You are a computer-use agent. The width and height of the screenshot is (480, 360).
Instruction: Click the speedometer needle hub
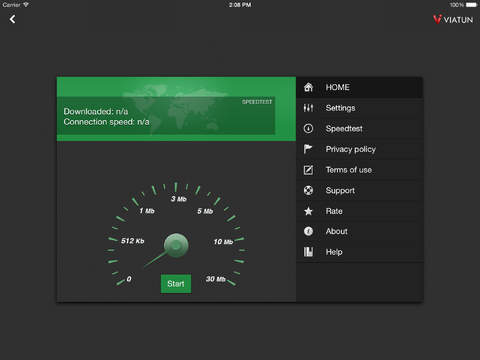click(x=176, y=246)
